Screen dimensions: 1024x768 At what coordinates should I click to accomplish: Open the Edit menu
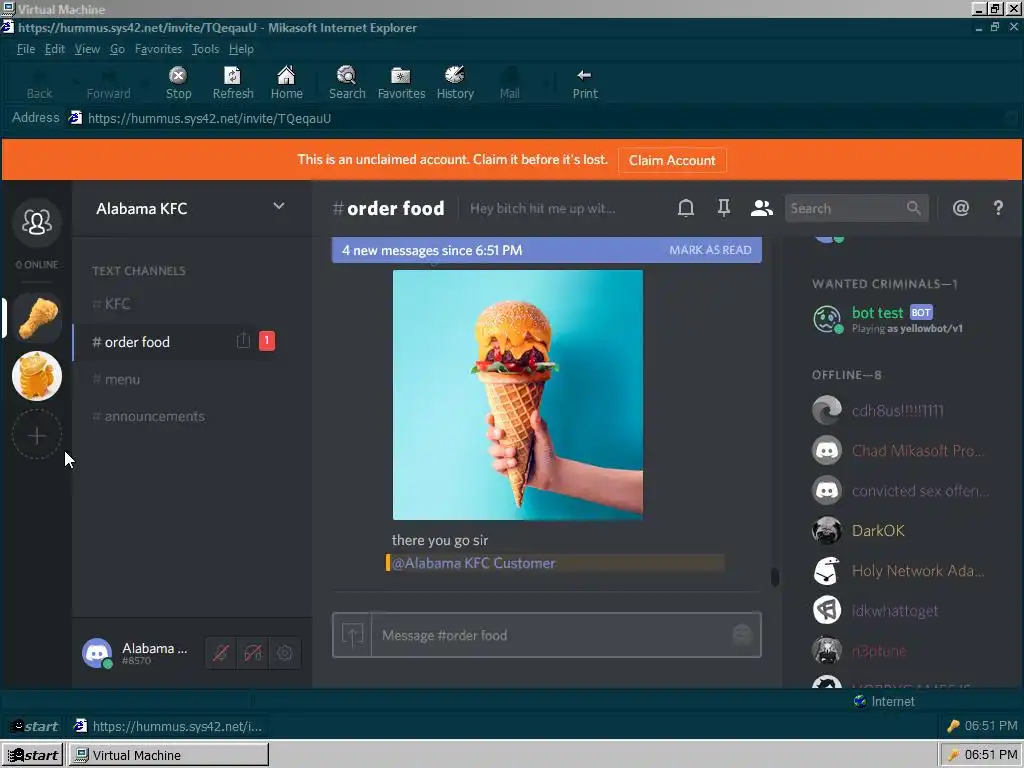[55, 49]
